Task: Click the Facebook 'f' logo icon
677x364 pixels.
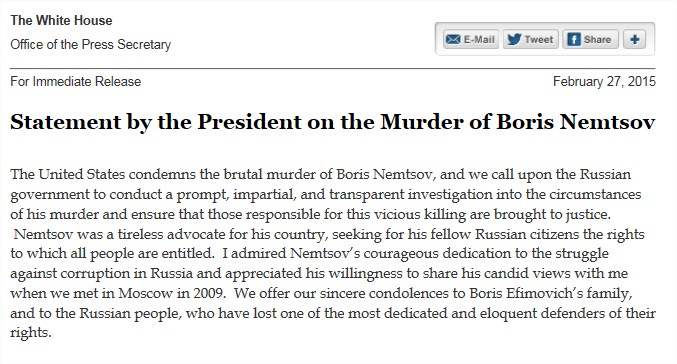Action: tap(573, 39)
